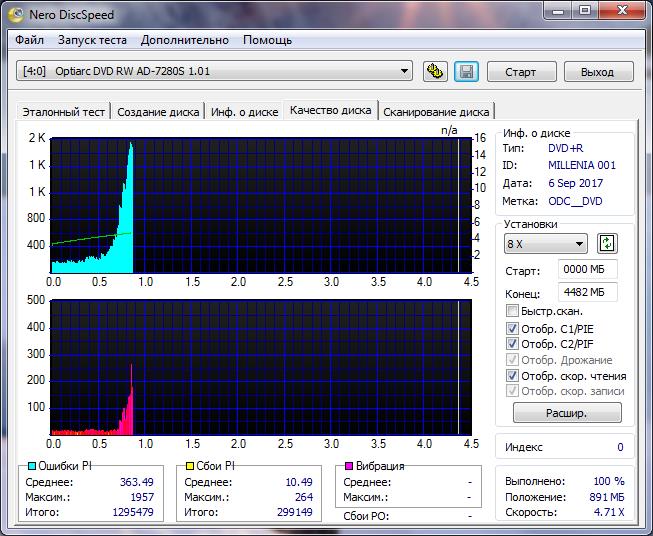653x536 pixels.
Task: Click the cyan Ошибки PI color swatch
Action: click(32, 466)
